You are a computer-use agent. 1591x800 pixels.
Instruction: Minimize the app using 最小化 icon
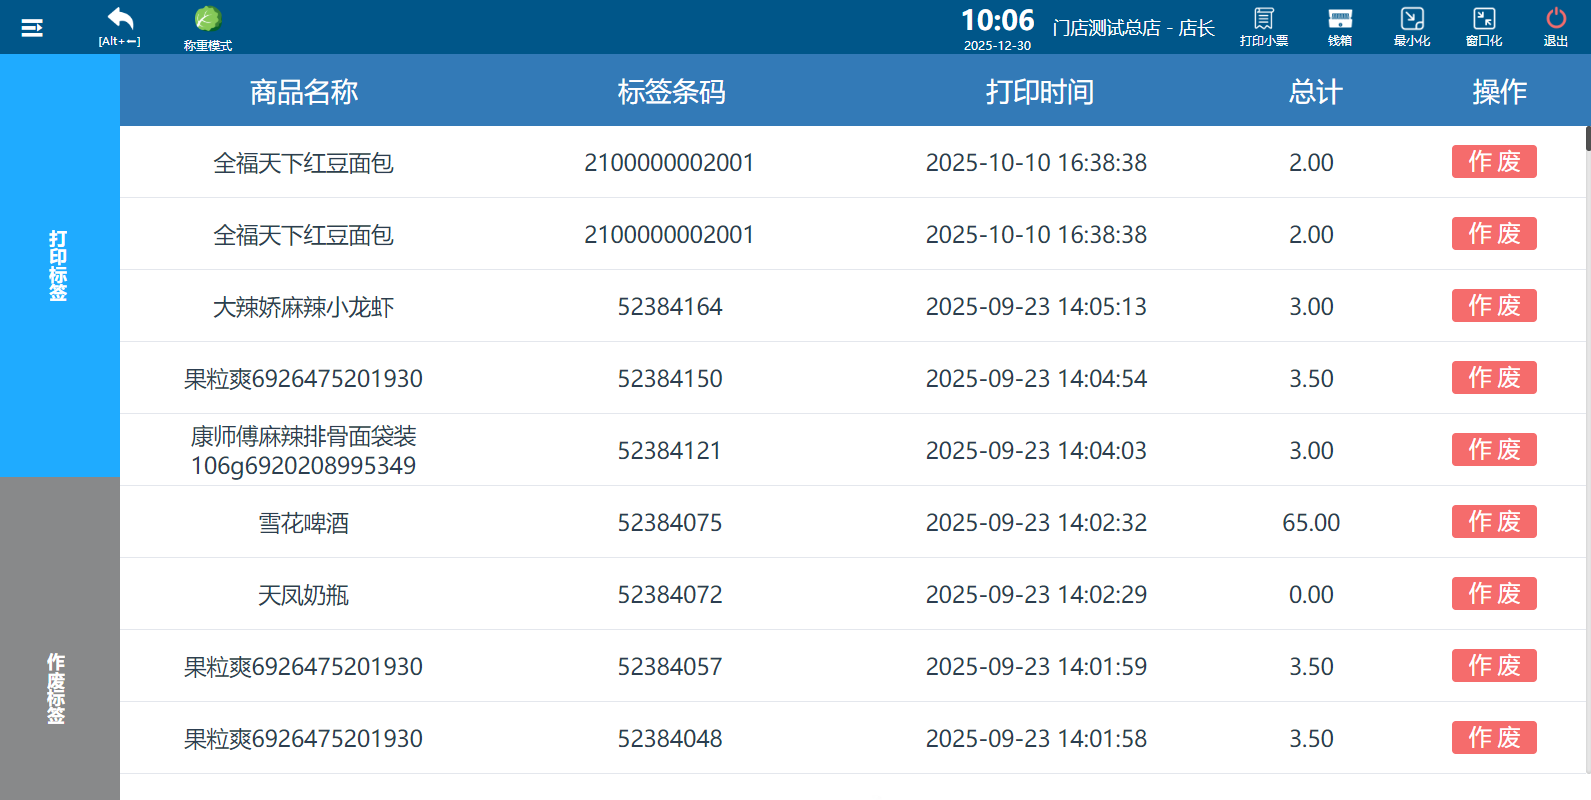[1412, 26]
